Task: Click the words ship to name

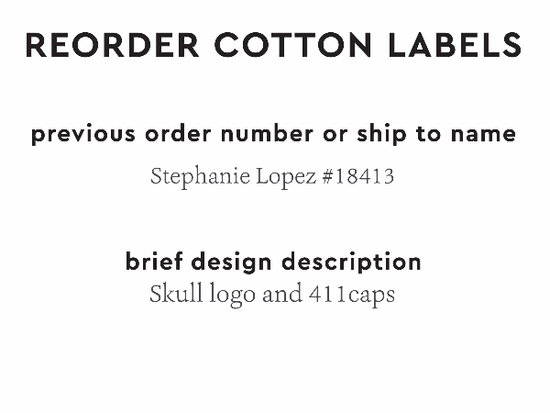Action: click(x=436, y=135)
